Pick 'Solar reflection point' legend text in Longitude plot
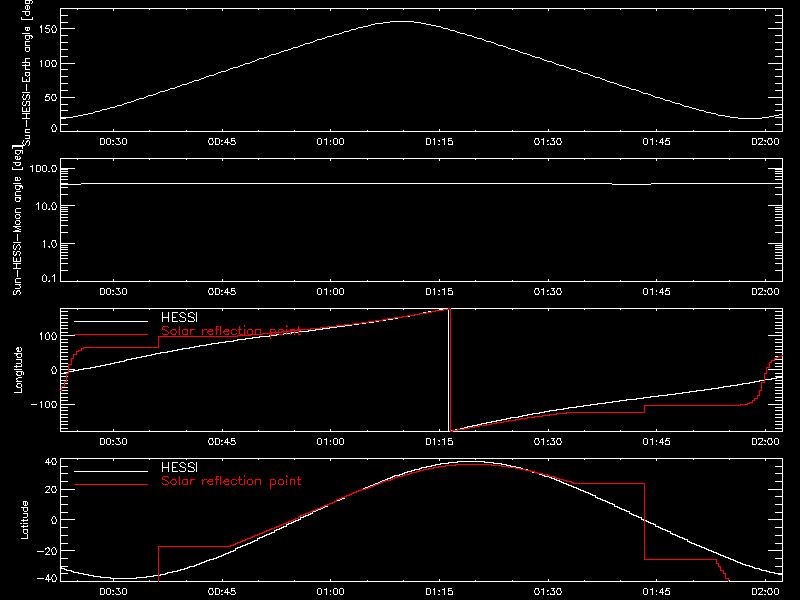The height and width of the screenshot is (600, 800). pos(231,331)
